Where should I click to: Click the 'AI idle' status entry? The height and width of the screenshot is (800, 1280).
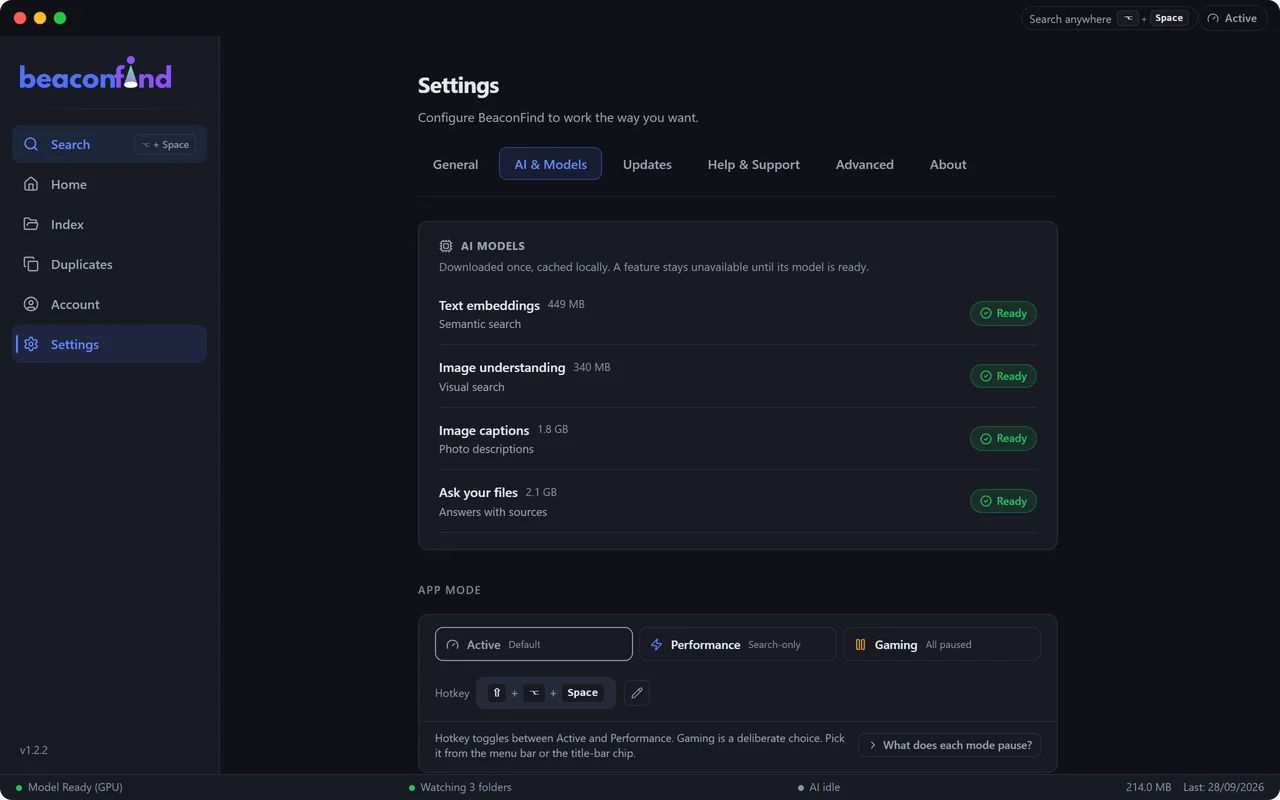(819, 787)
